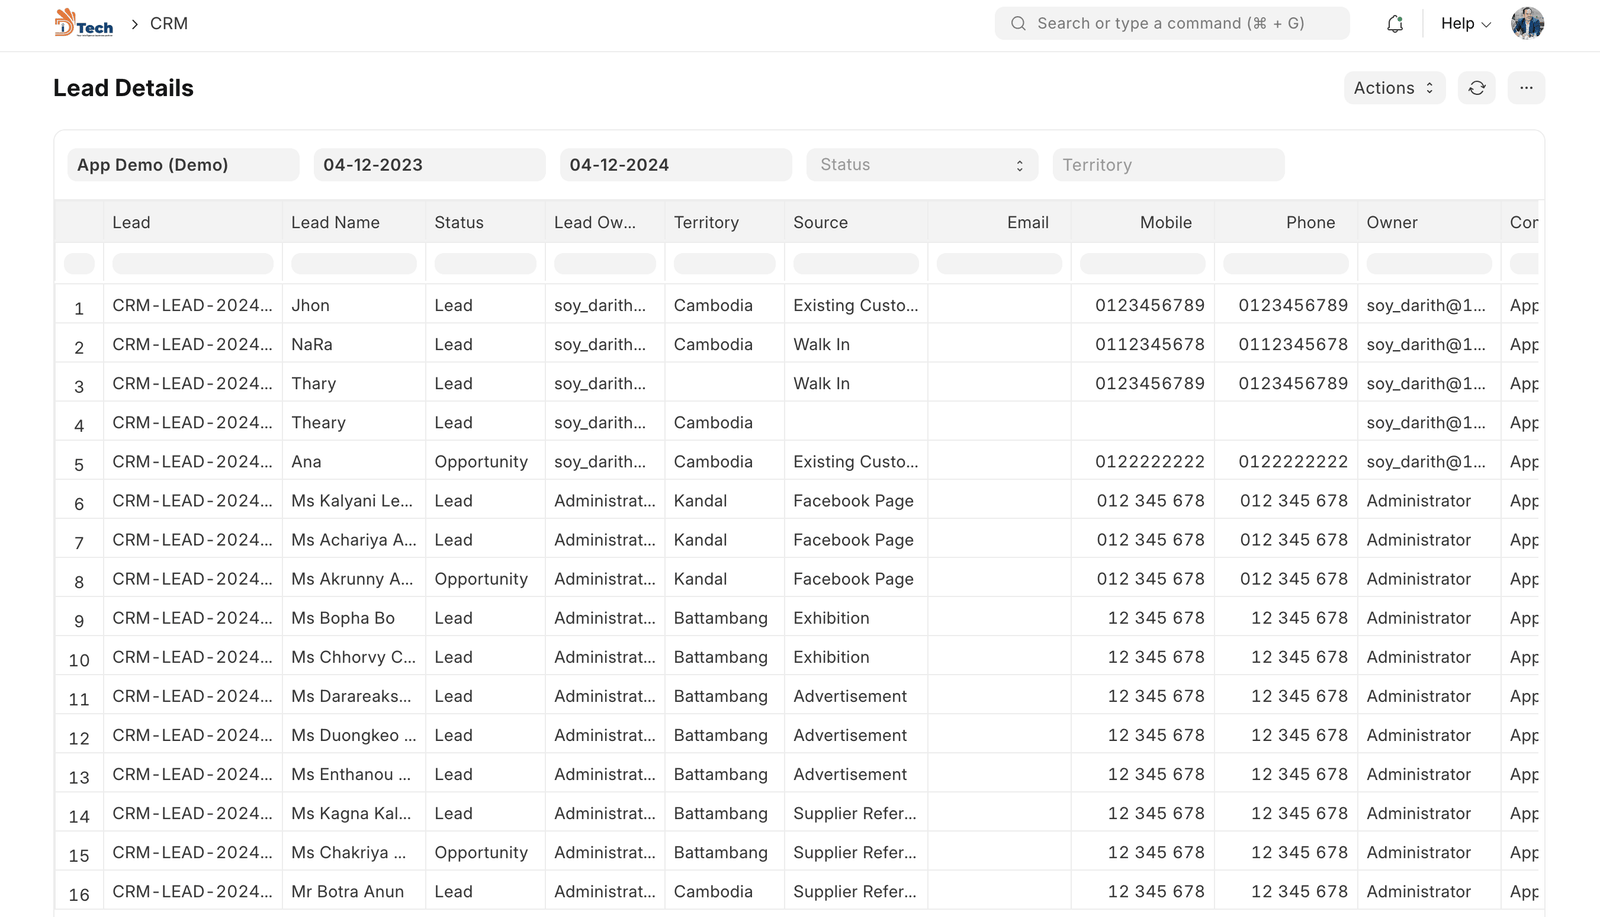
Task: Open the 04-12-2024 to date field
Action: pyautogui.click(x=675, y=165)
